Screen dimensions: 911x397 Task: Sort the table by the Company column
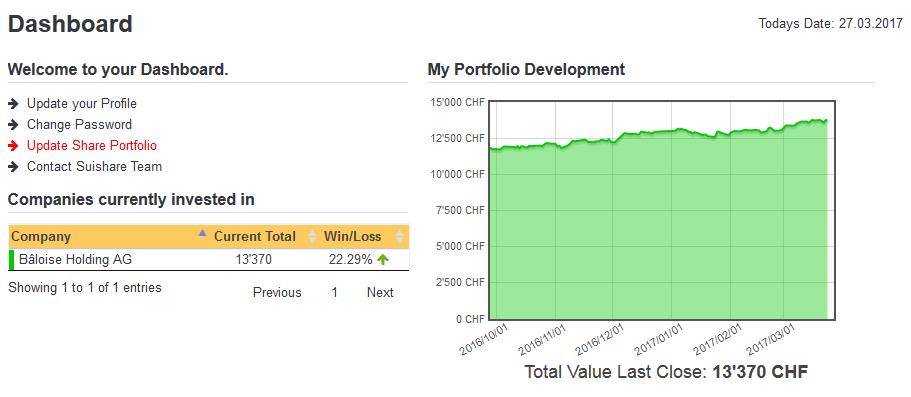(41, 237)
